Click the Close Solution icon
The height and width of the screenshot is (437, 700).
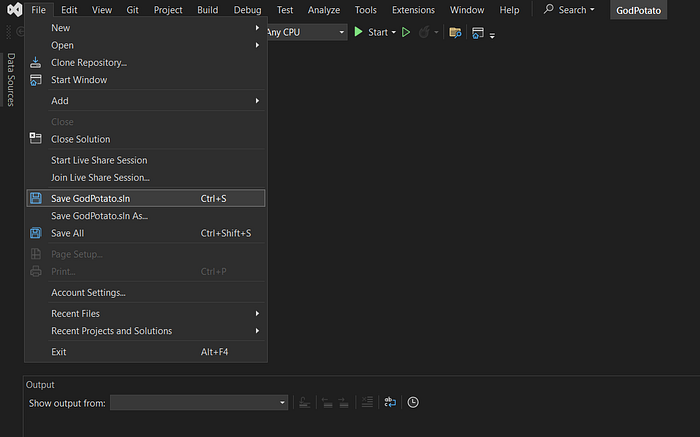(x=36, y=138)
